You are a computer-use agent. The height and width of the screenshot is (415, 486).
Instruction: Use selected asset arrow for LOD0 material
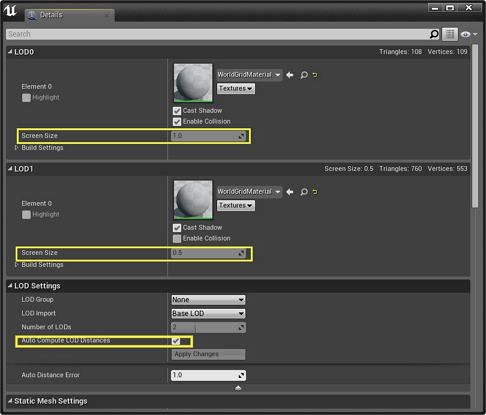coord(290,75)
